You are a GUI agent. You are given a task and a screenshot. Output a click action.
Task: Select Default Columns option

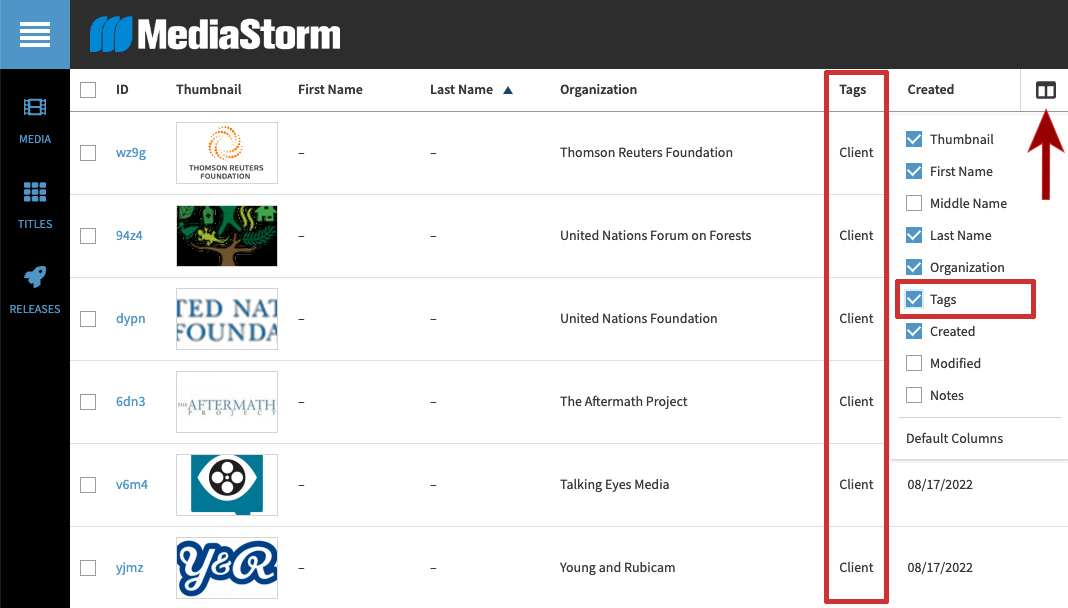click(x=954, y=438)
